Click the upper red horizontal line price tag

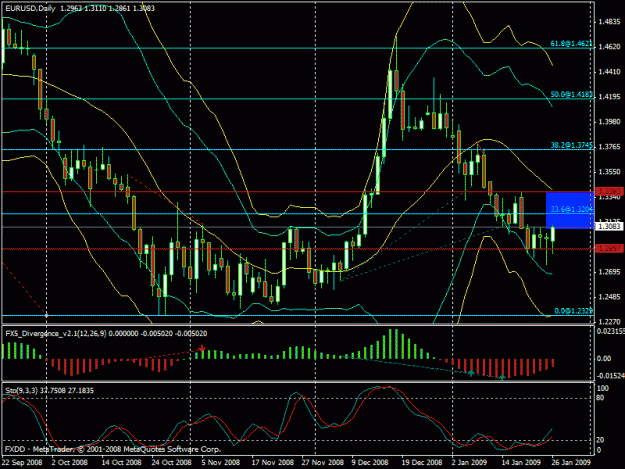(x=609, y=192)
